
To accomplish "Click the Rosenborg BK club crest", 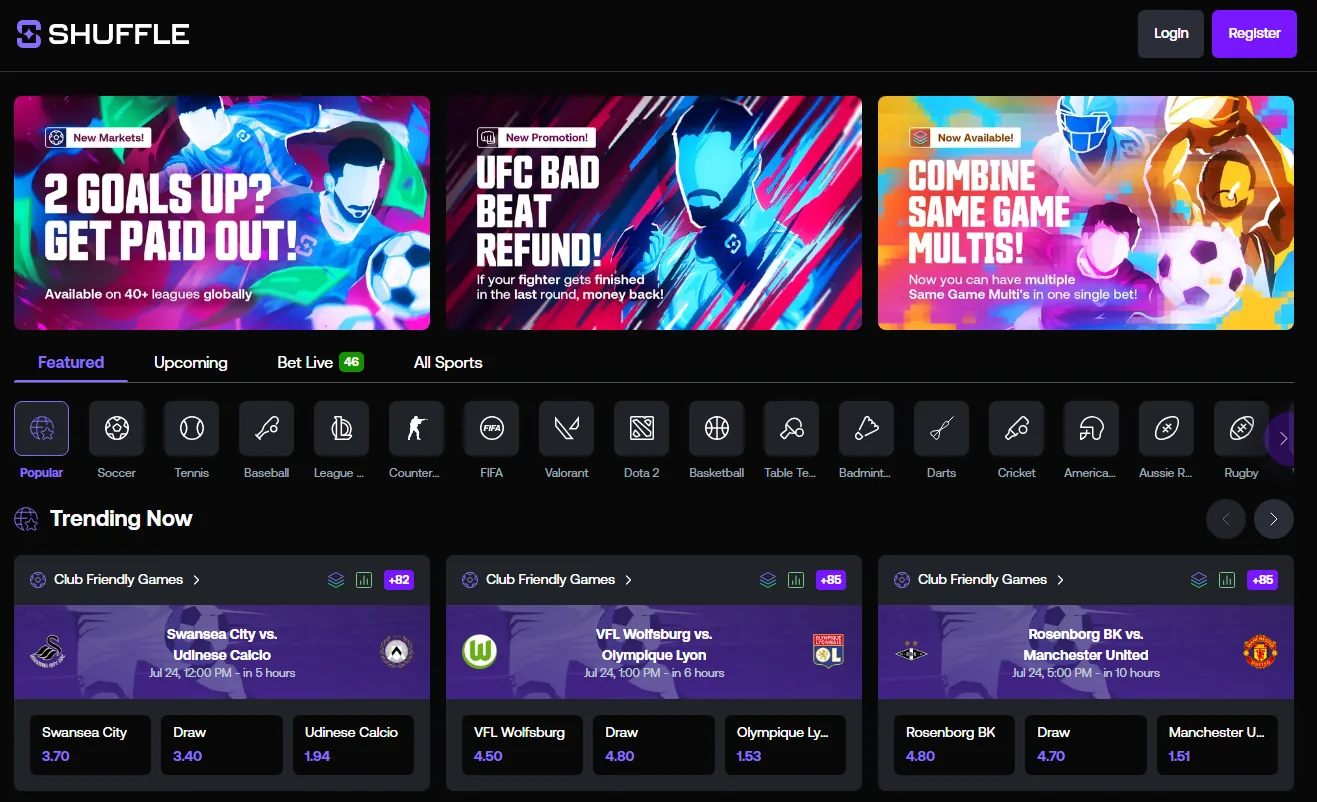I will coord(911,653).
